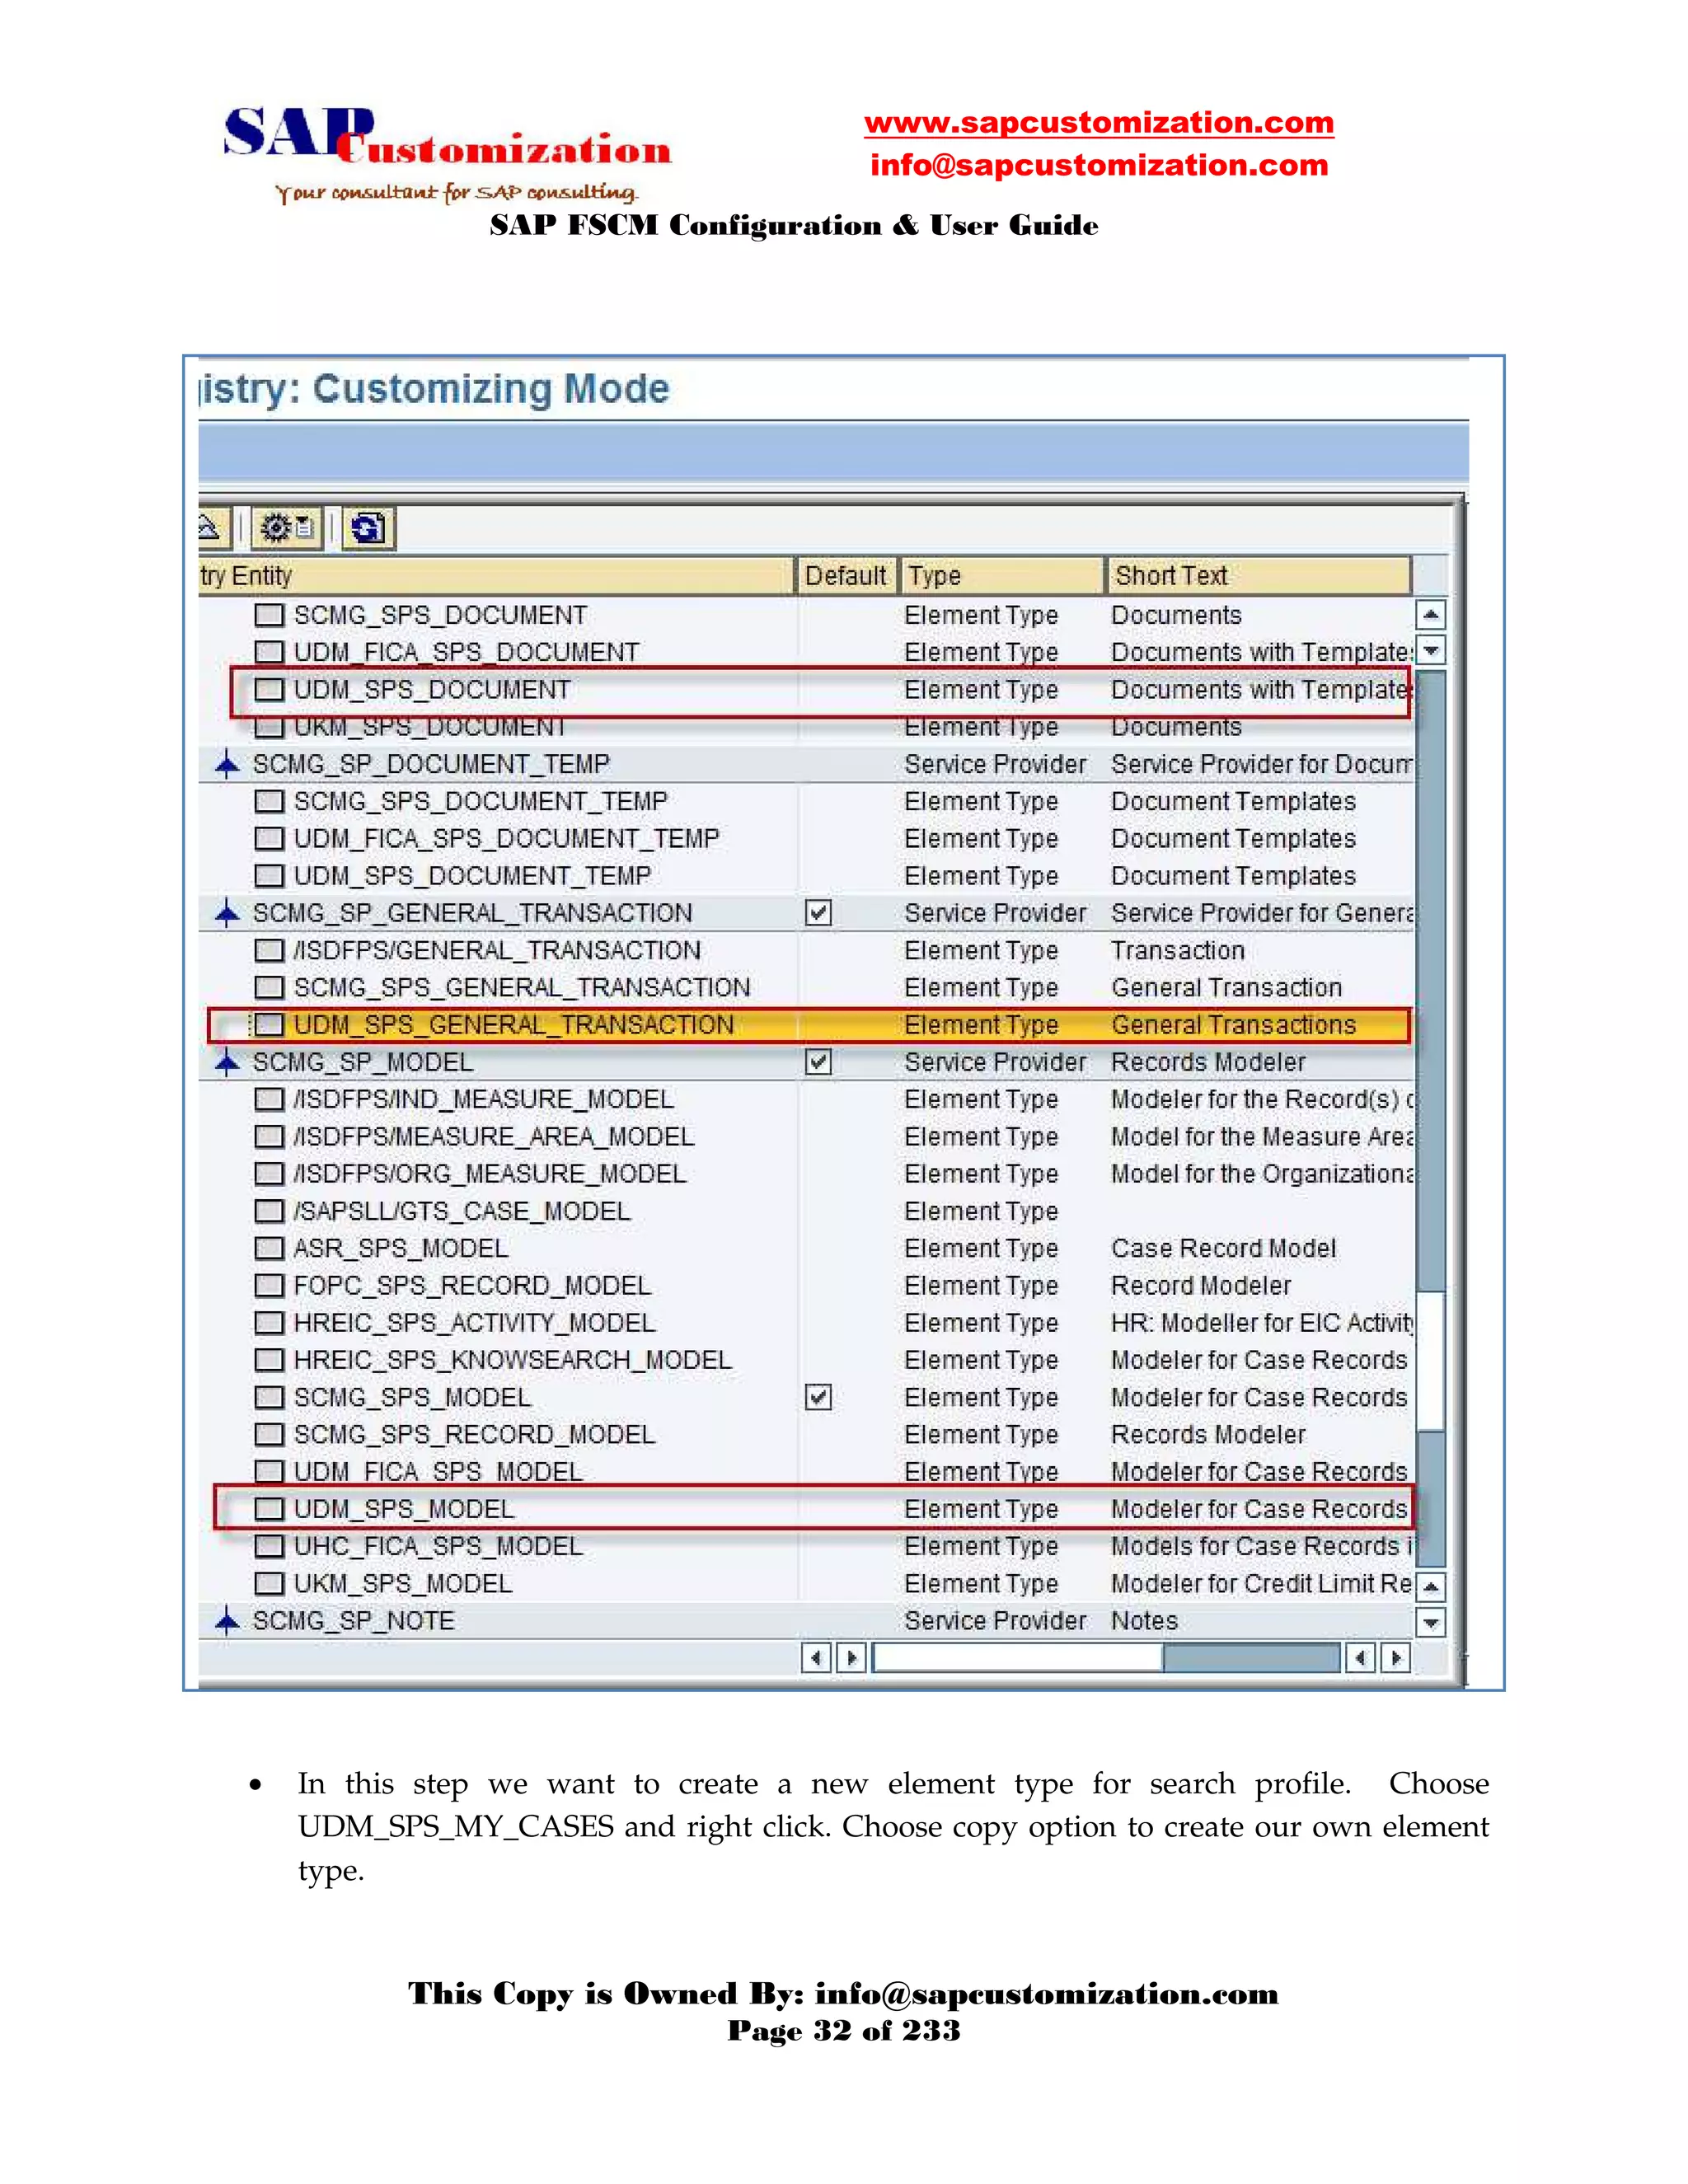
Task: Open www.sapcustomization.com link
Action: click(1099, 123)
